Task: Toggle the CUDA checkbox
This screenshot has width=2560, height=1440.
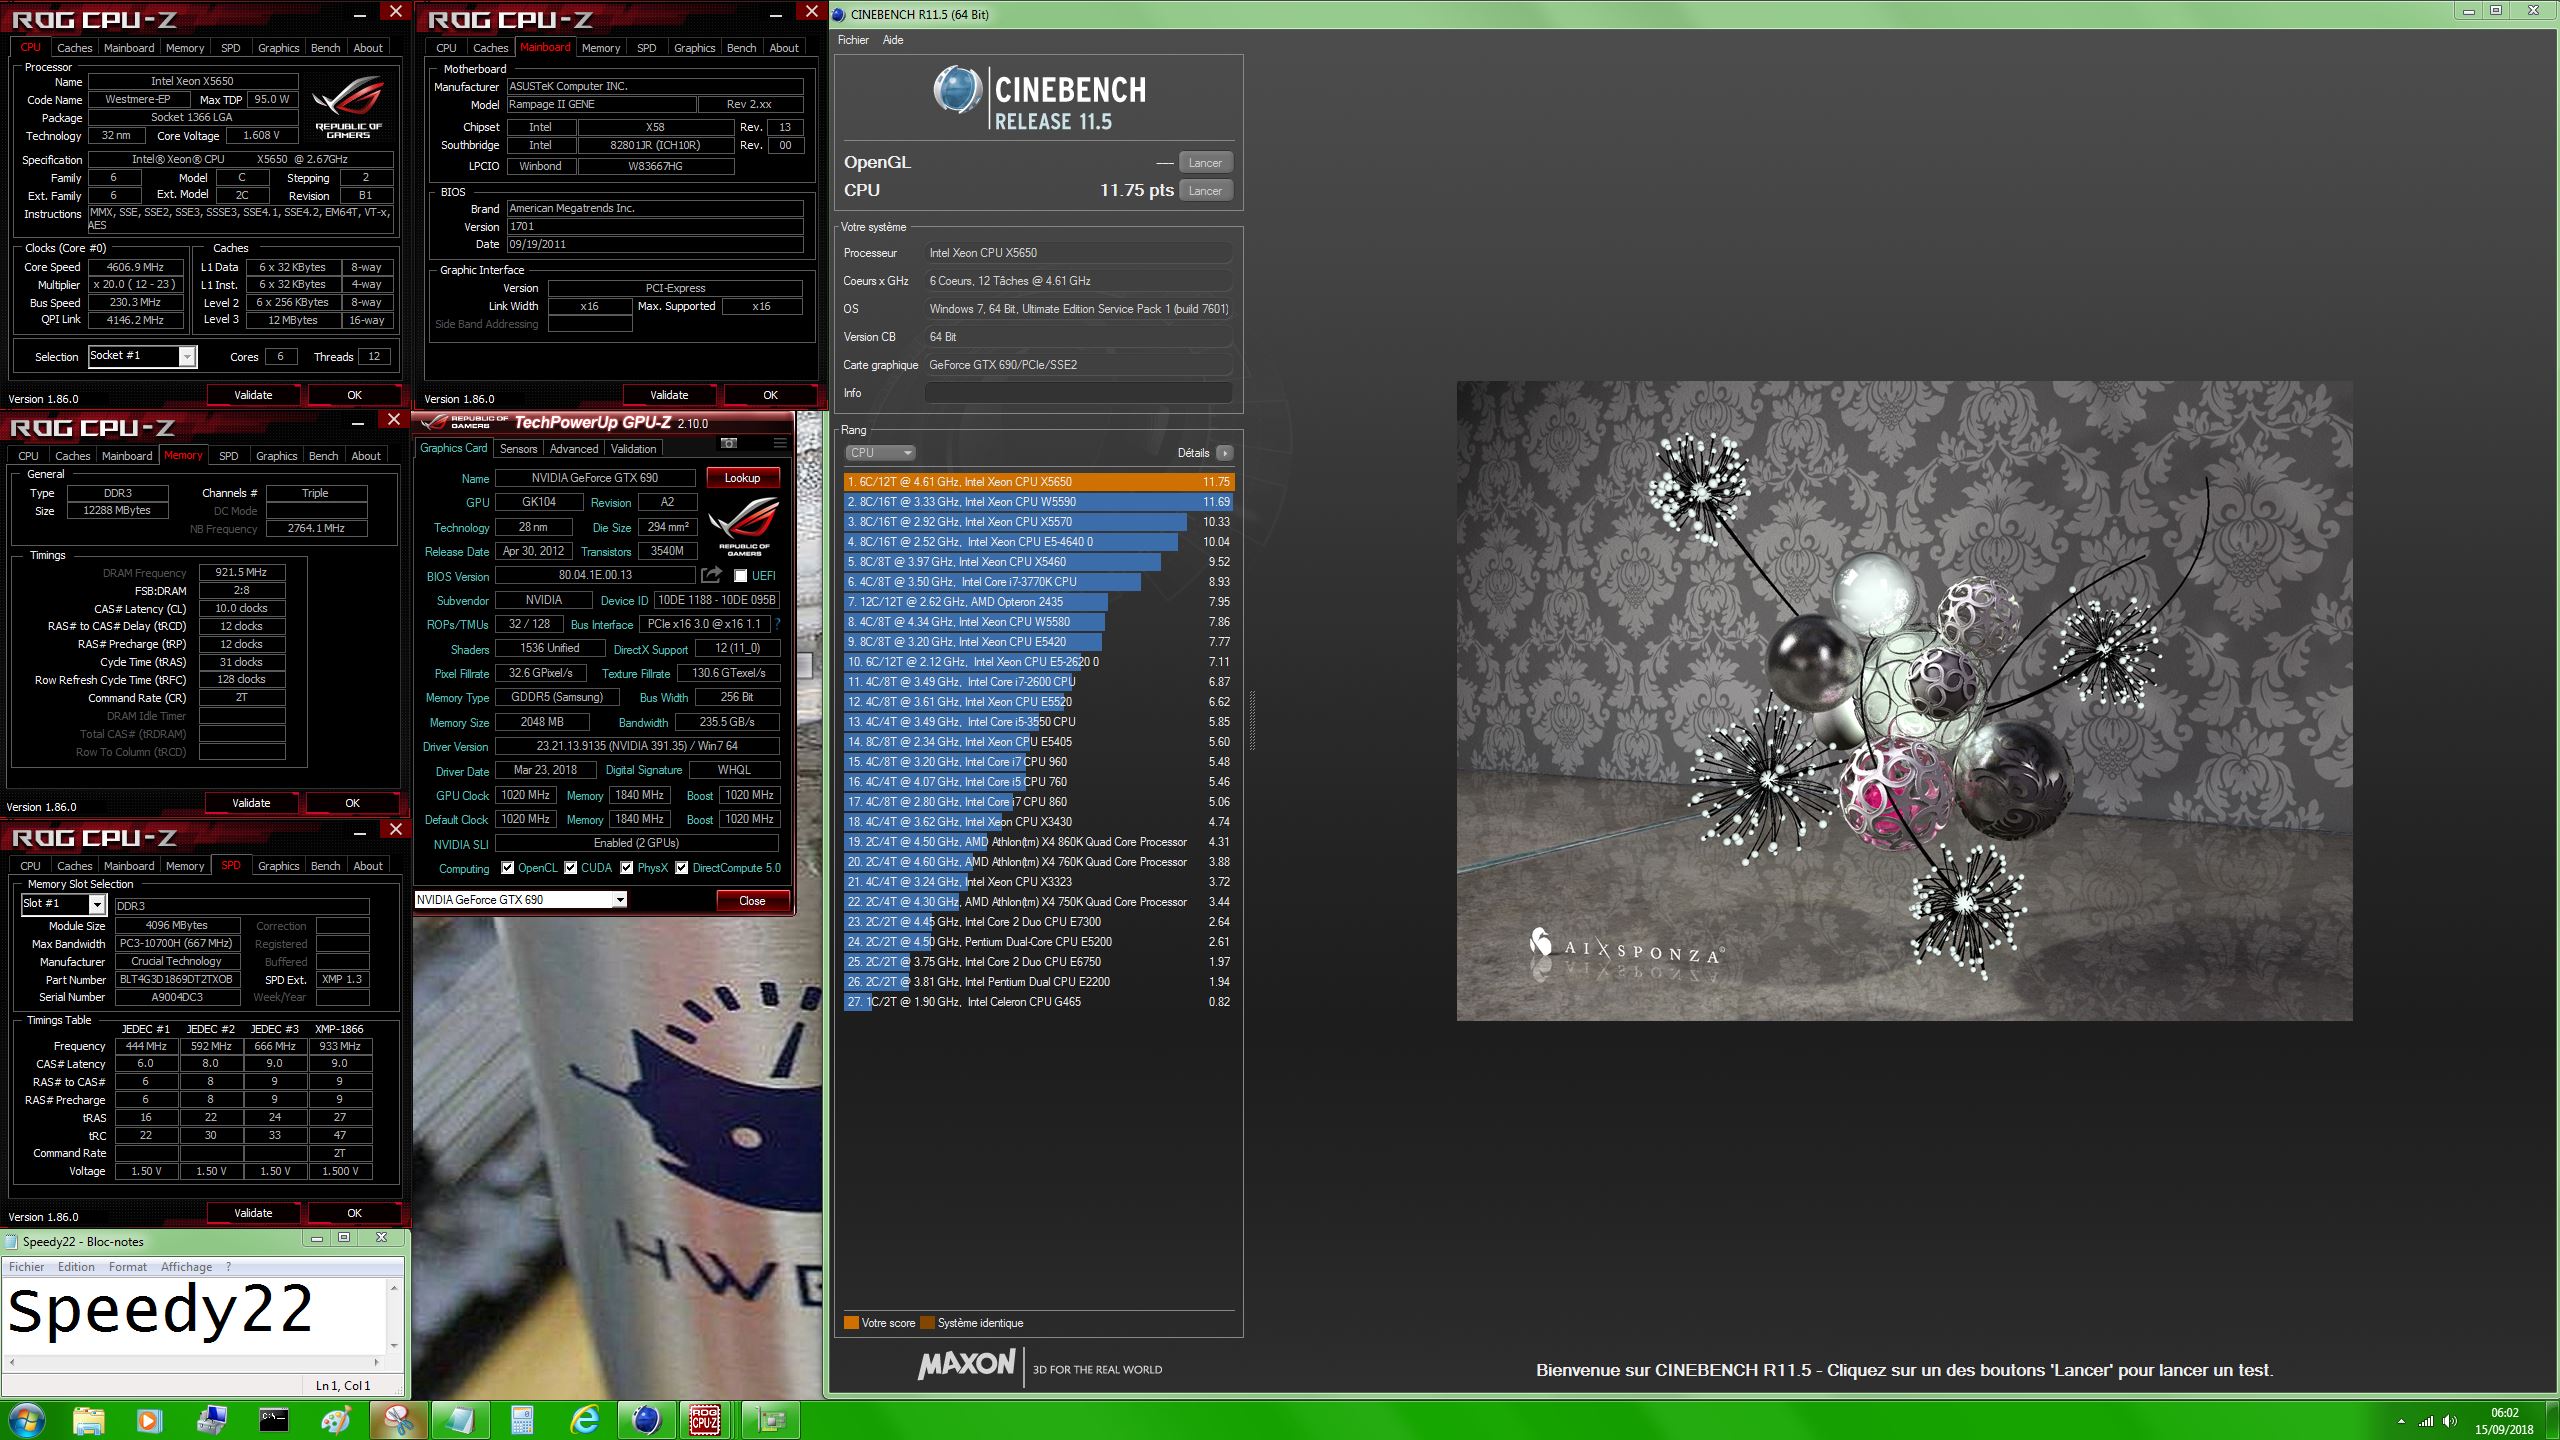Action: click(x=571, y=868)
